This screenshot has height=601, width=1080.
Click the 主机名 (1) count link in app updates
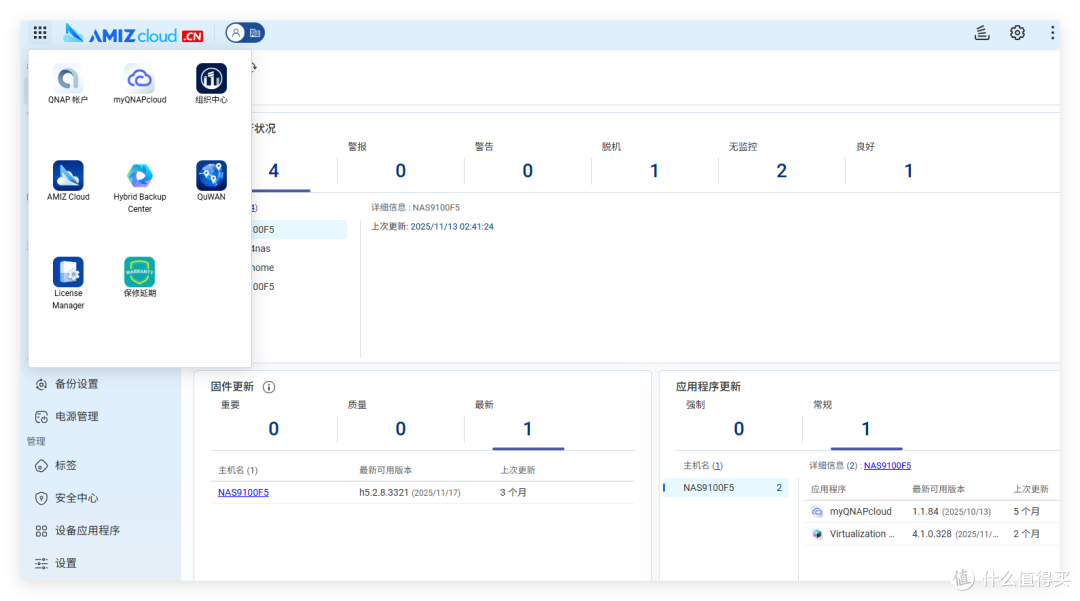tap(717, 465)
